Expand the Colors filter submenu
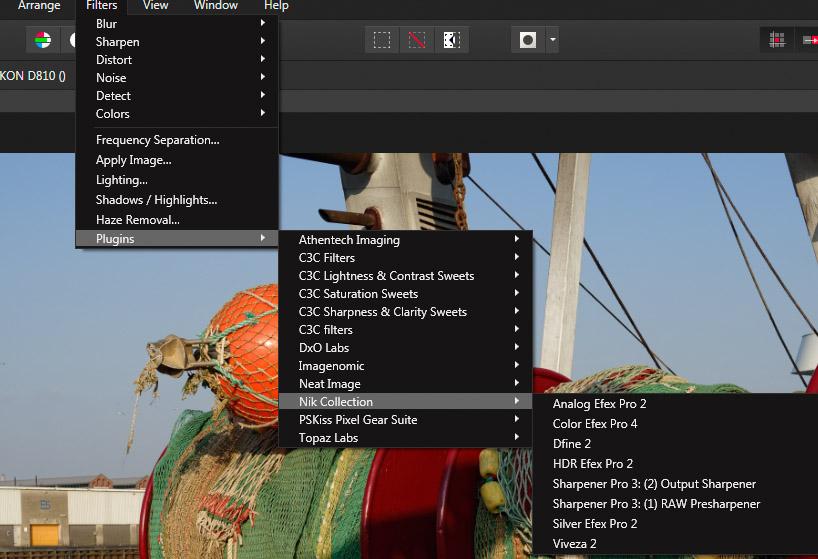 click(x=177, y=114)
